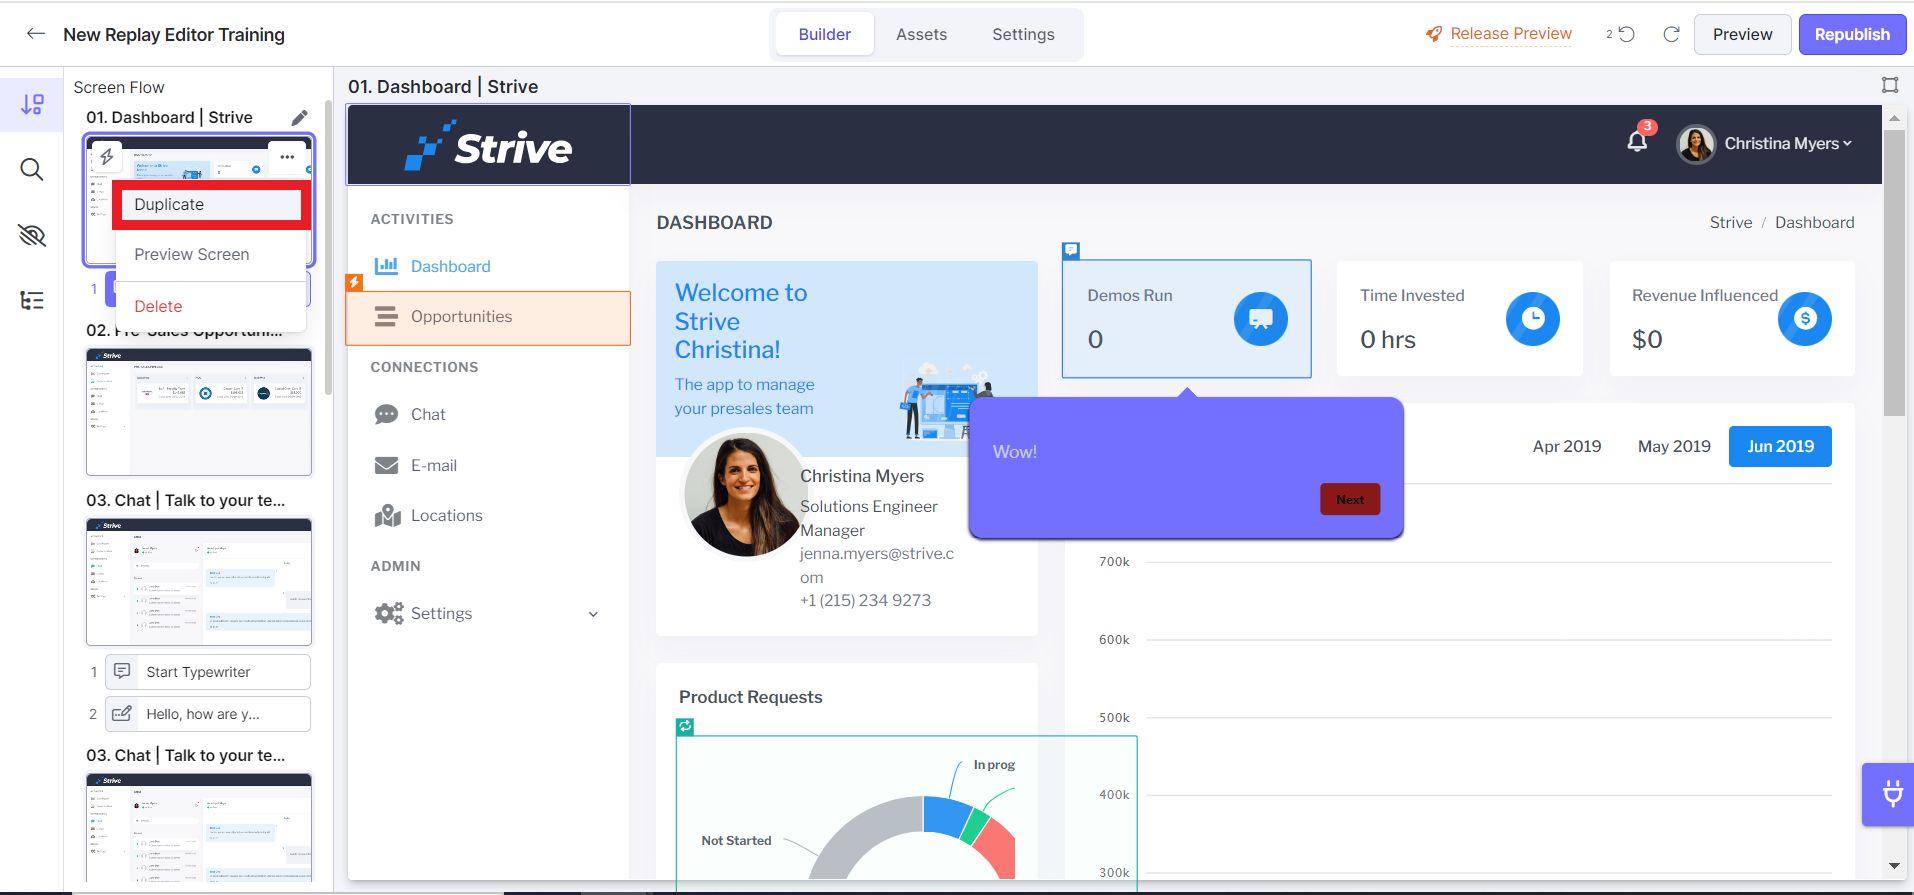Screen dimensions: 1914x895
Task: Click the Demos Run card
Action: pyautogui.click(x=1186, y=319)
